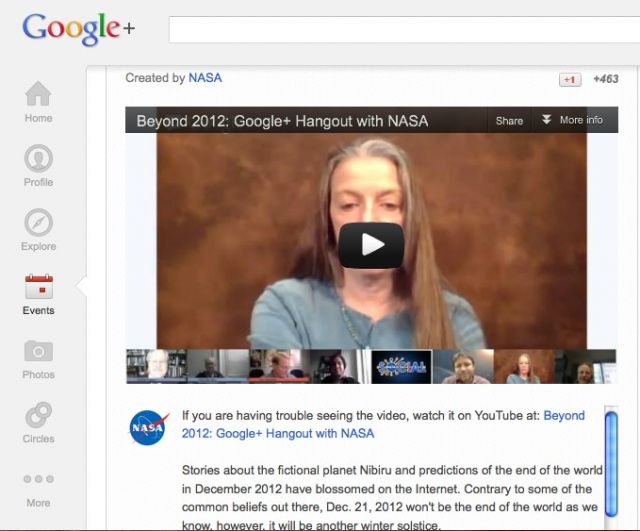
Task: Select the blue logo participant thumbnail
Action: 401,367
